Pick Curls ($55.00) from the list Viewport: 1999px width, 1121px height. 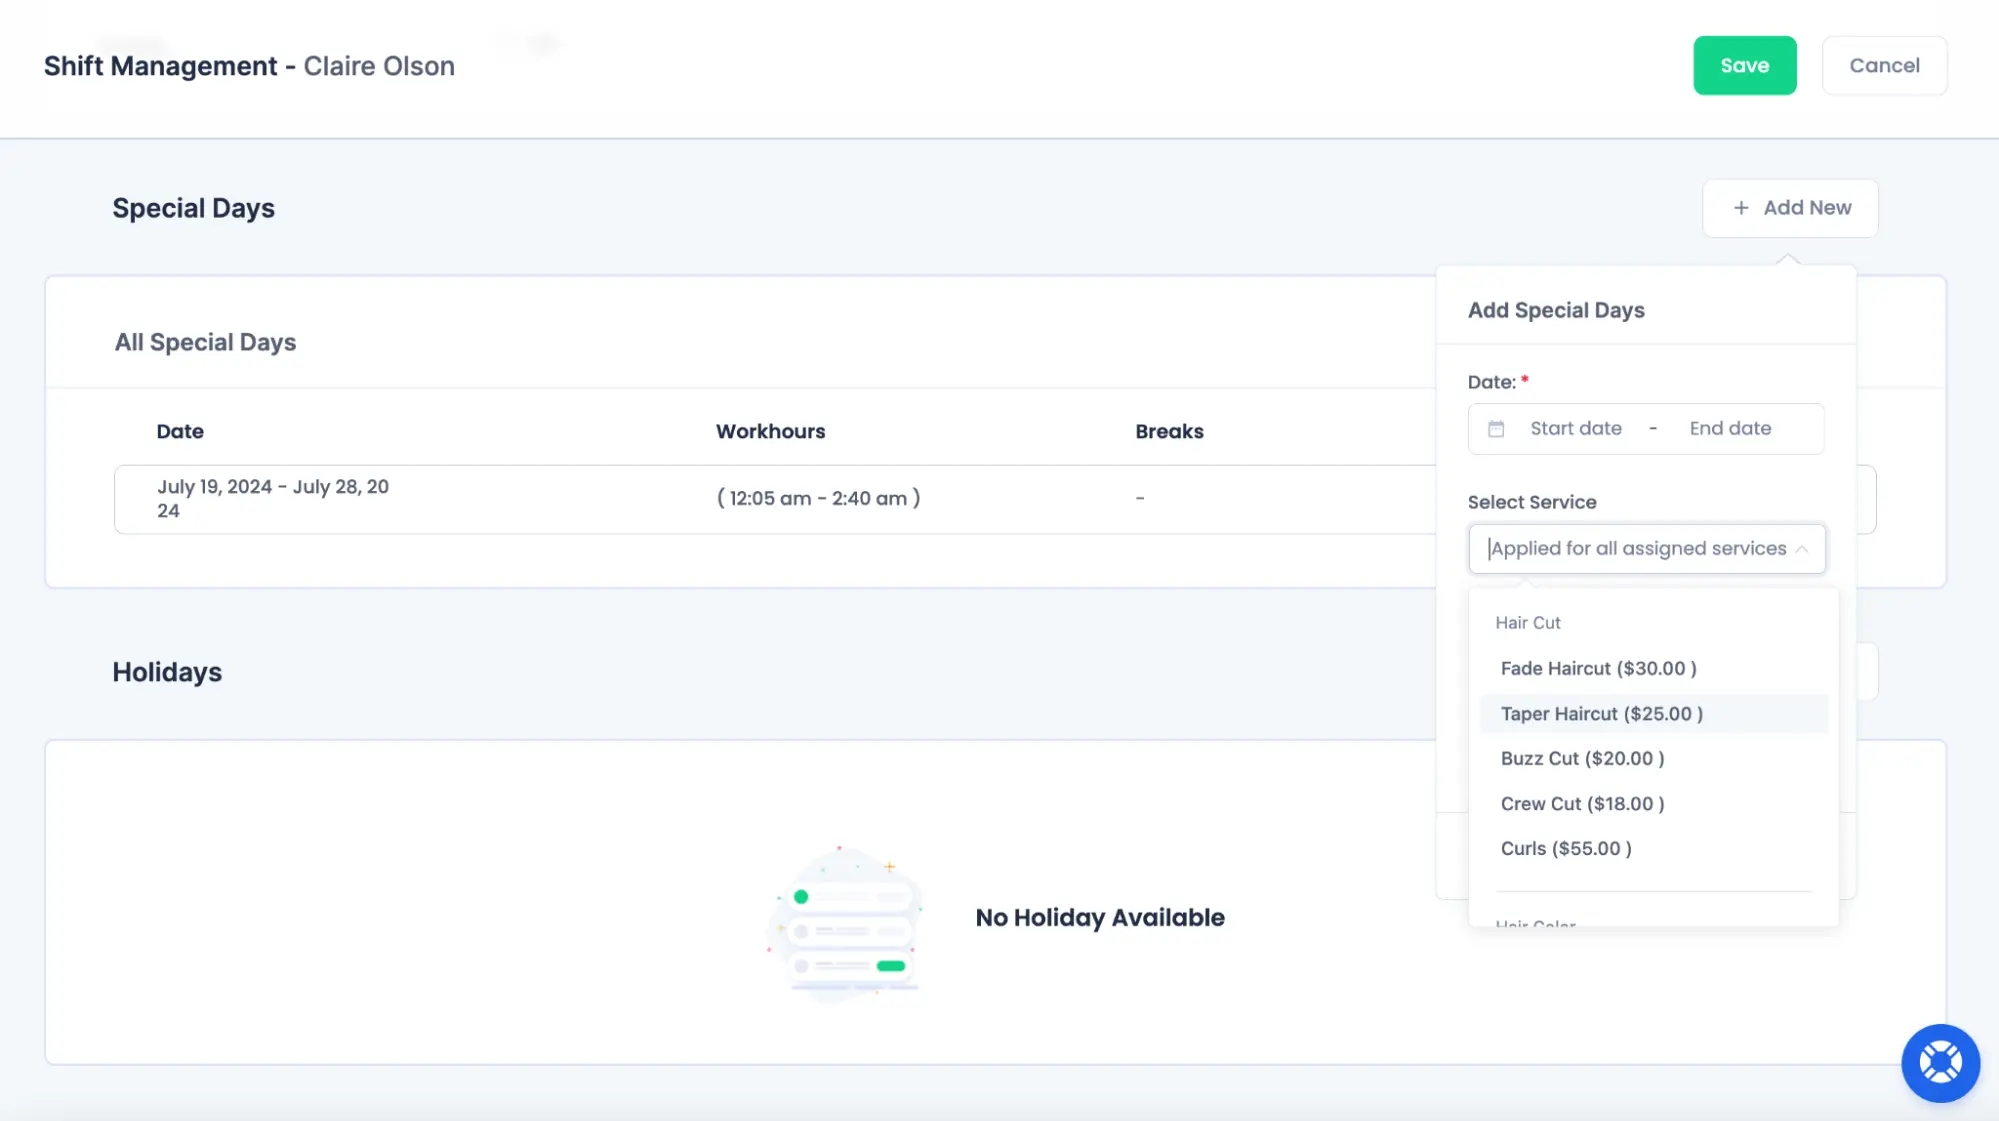[x=1565, y=848]
